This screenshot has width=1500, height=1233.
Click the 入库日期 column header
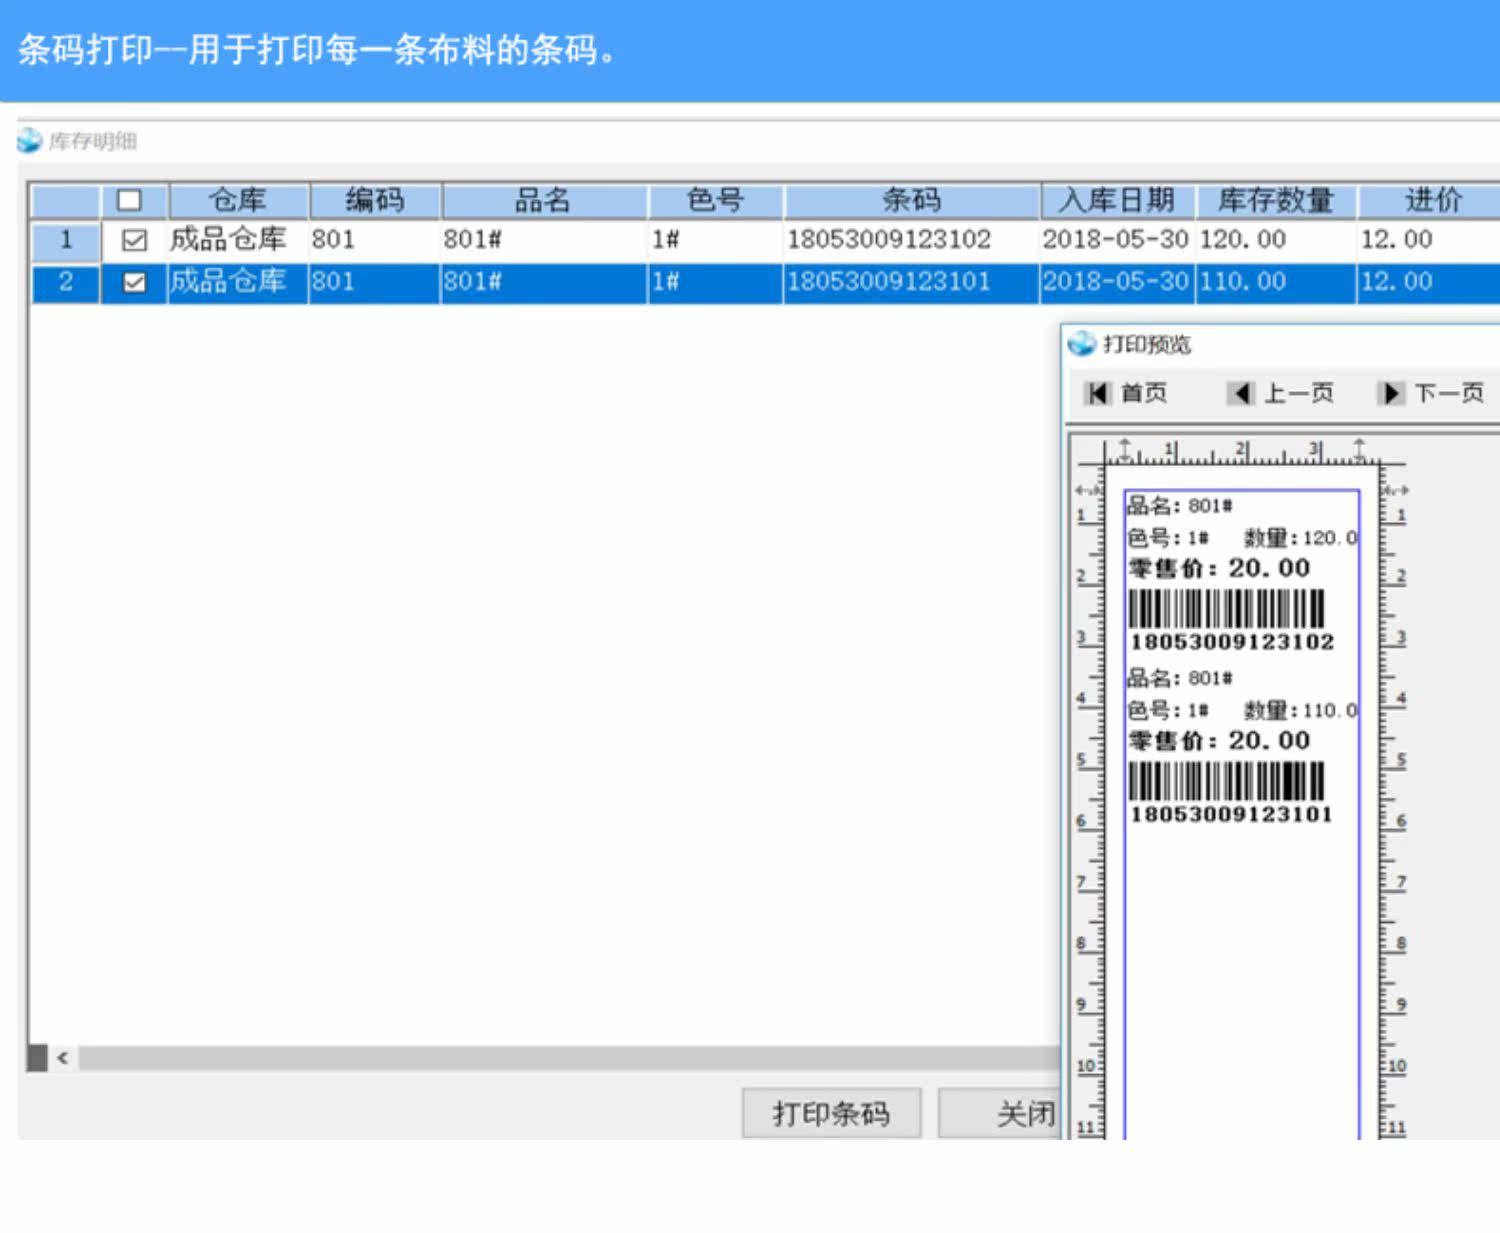coord(1117,200)
